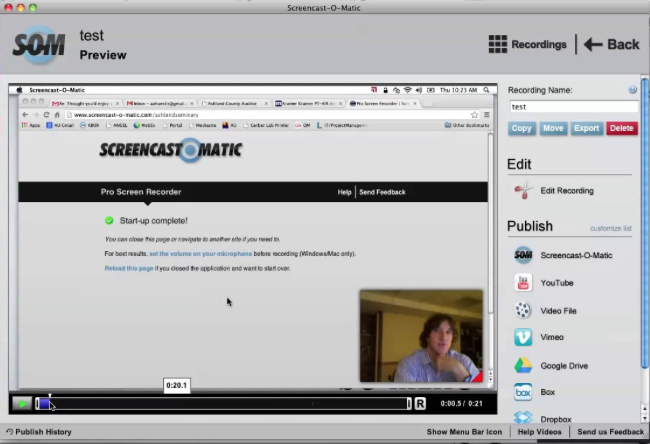Screen dimensions: 650x444
Task: Click the end marker on the timeline
Action: coord(409,403)
